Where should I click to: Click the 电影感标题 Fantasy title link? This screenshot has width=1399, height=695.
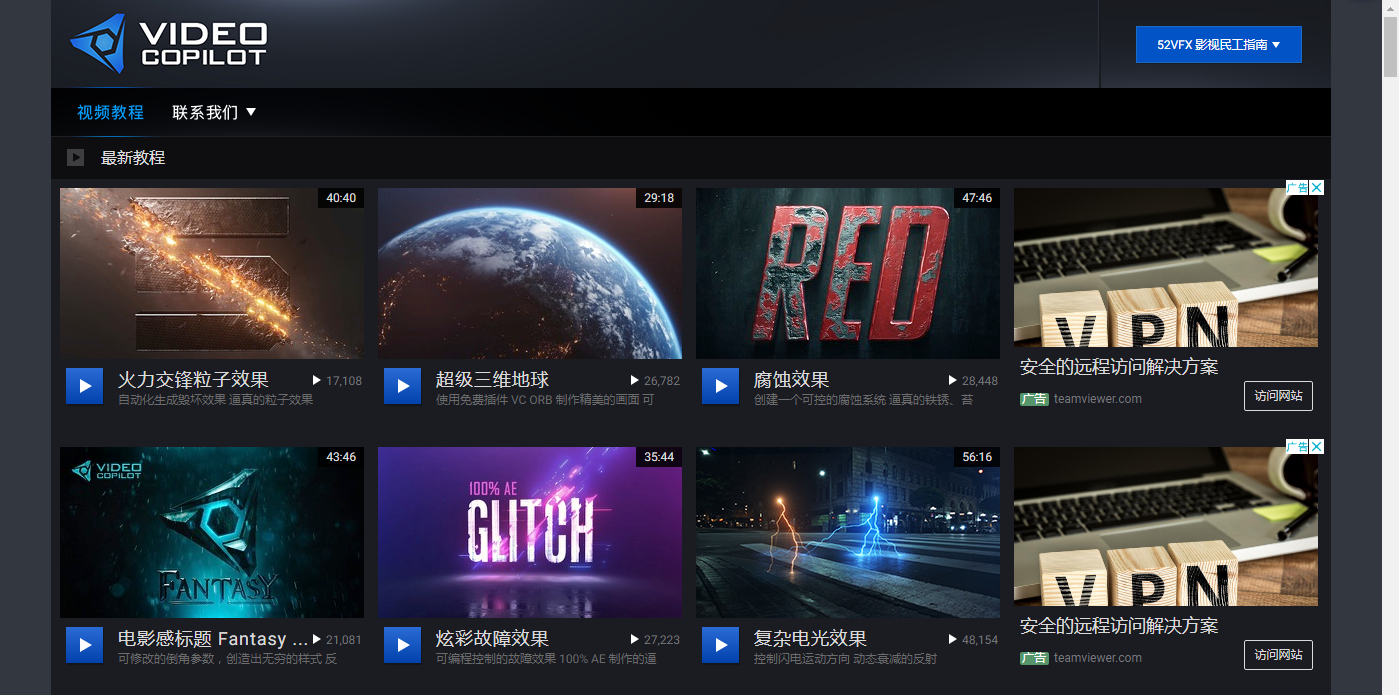click(213, 638)
